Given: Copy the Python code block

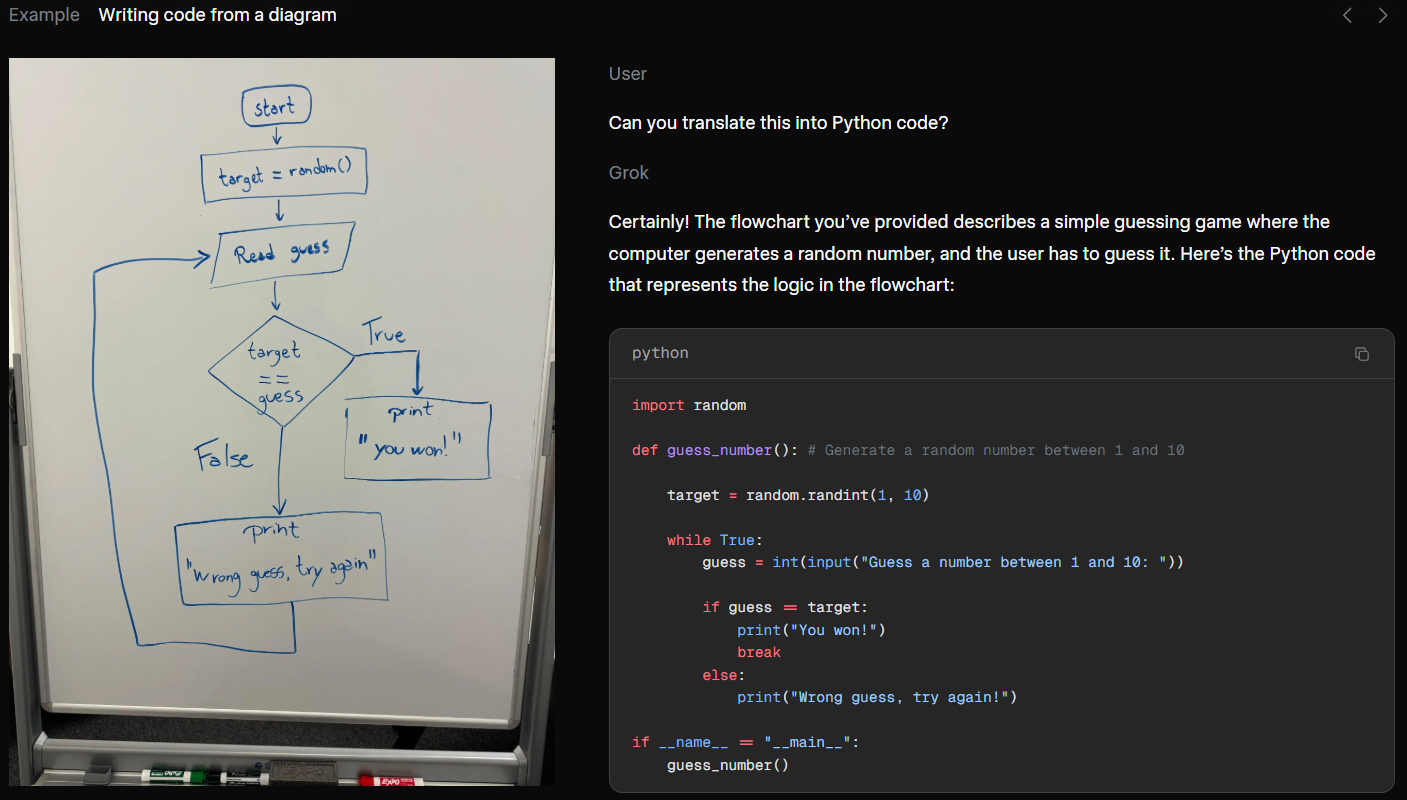Looking at the screenshot, I should coord(1361,354).
